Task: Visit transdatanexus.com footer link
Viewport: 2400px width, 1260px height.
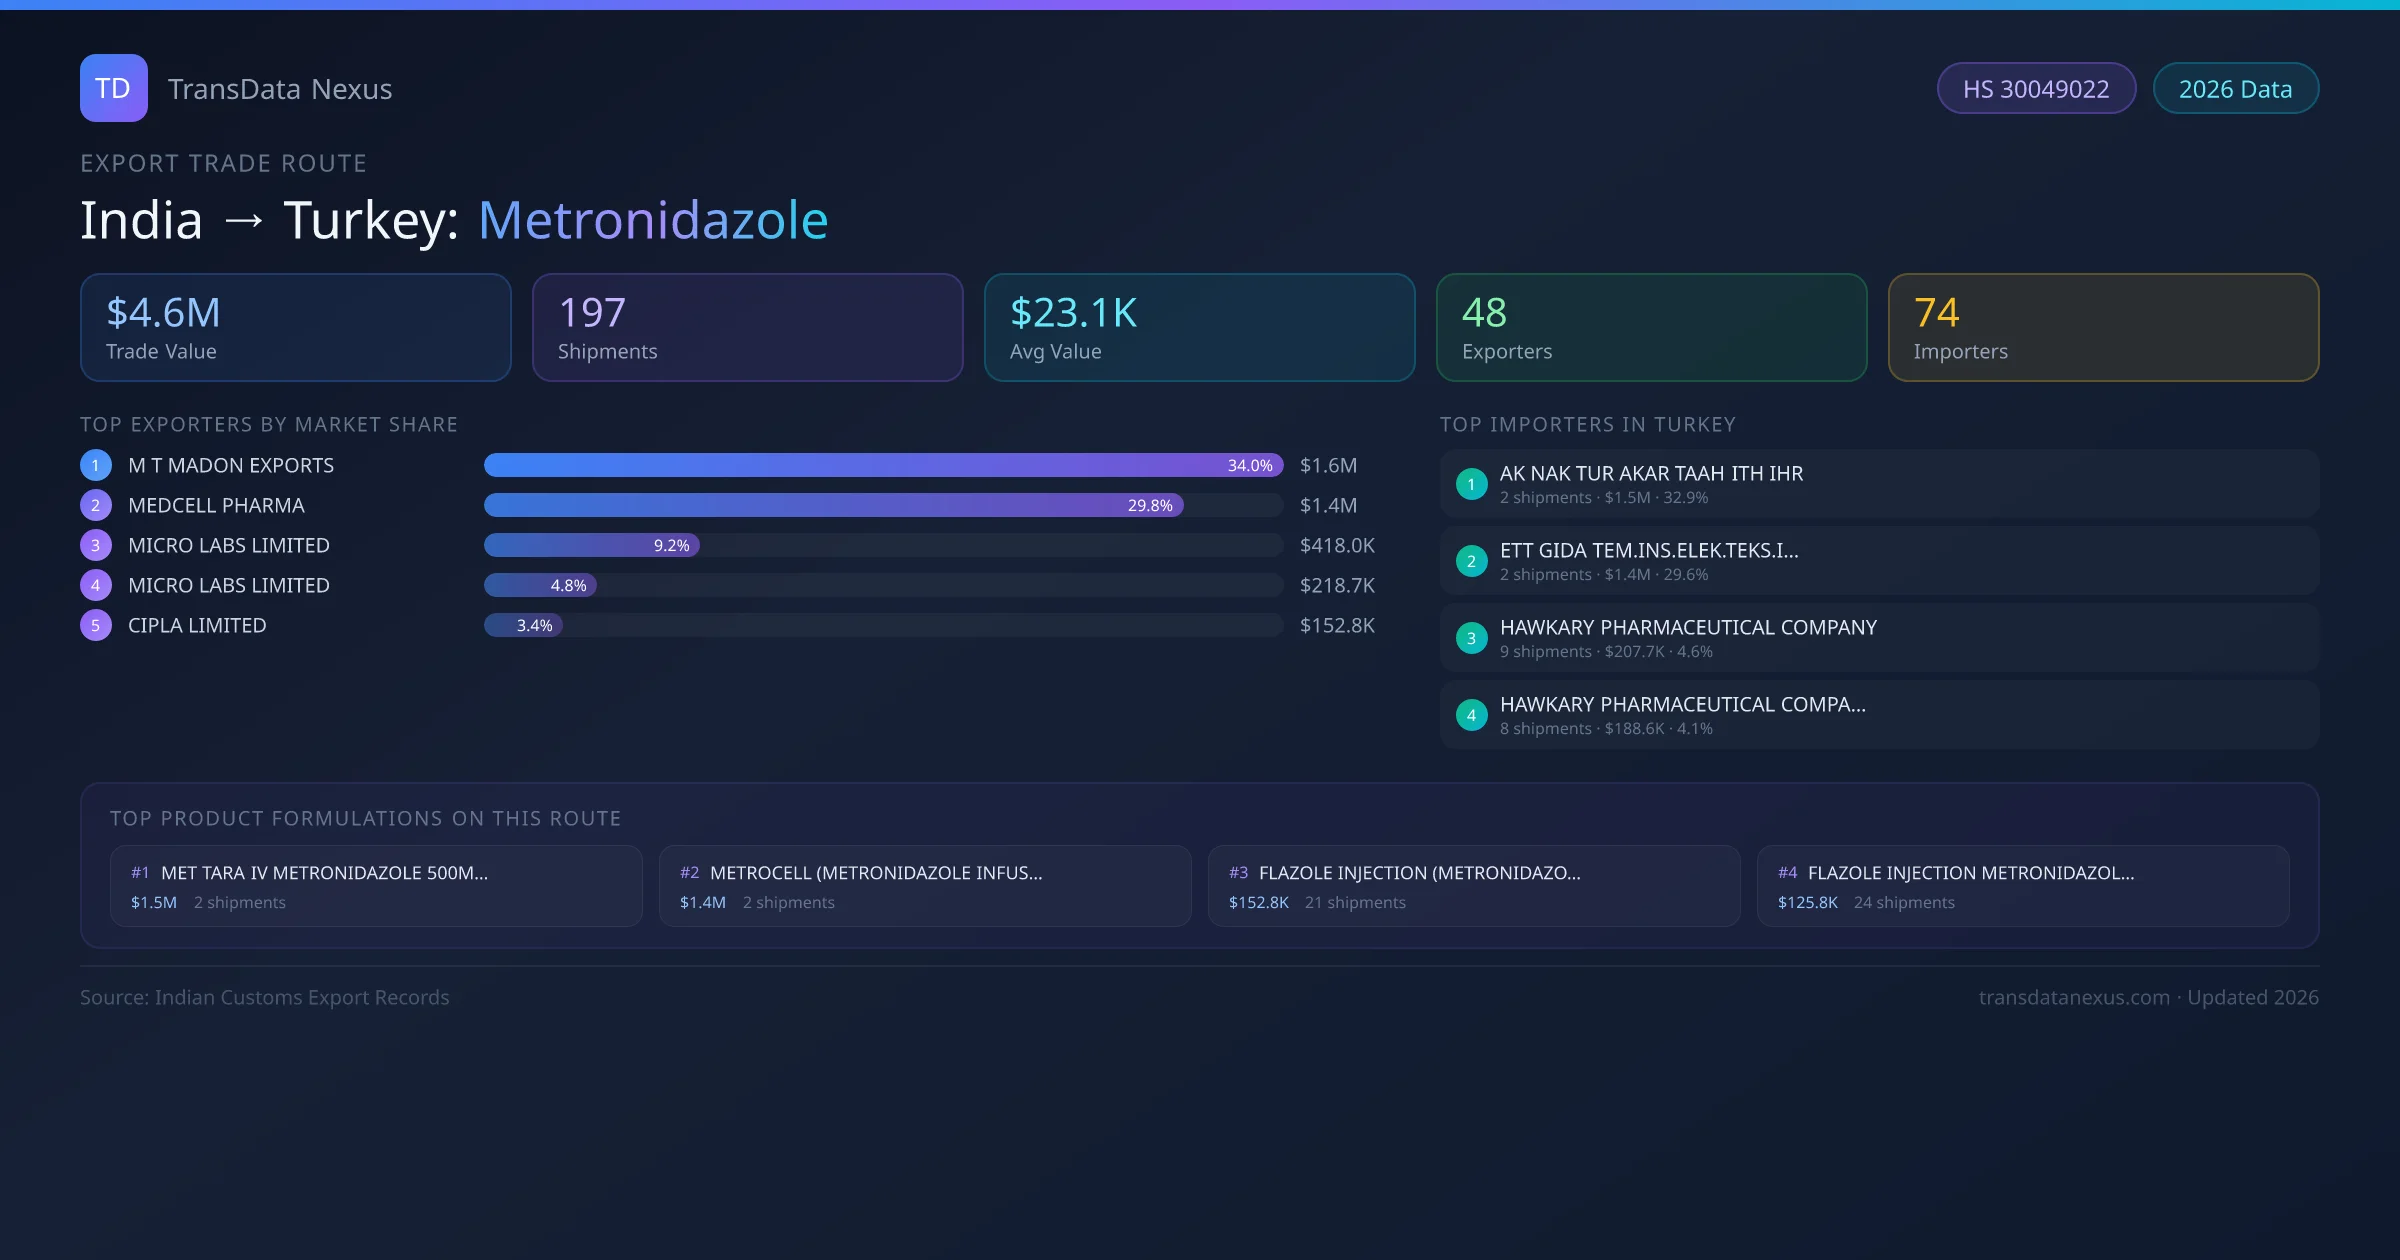Action: (x=2074, y=998)
